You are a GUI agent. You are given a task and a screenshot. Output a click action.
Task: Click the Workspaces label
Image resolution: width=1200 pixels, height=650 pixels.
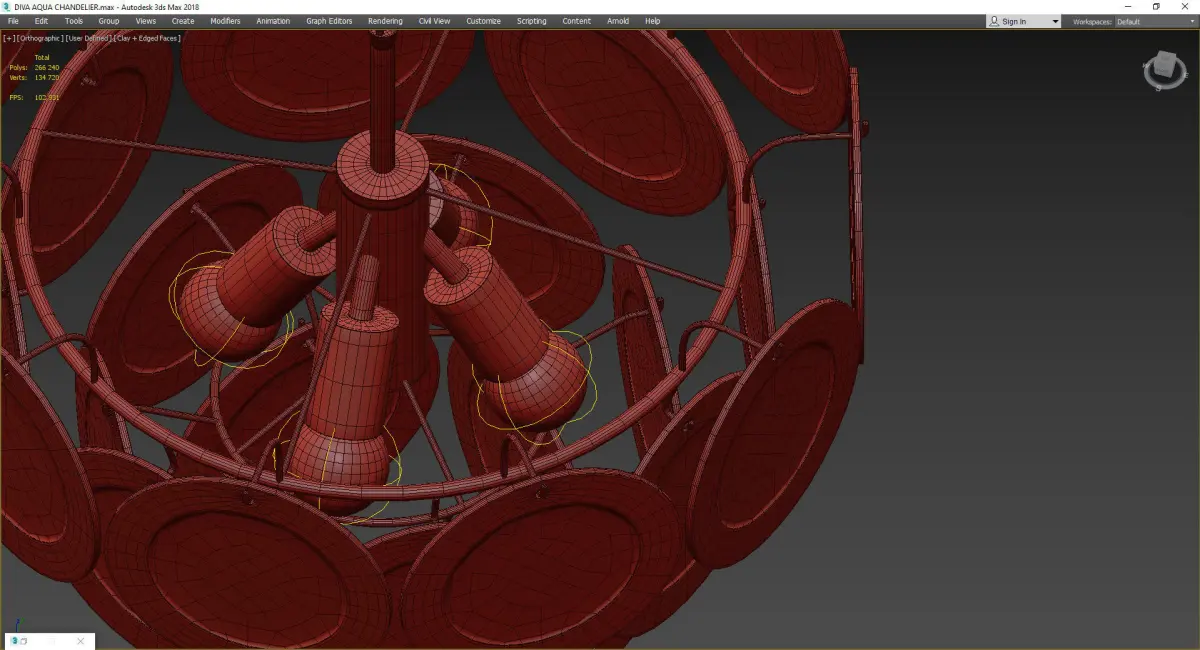[x=1092, y=21]
